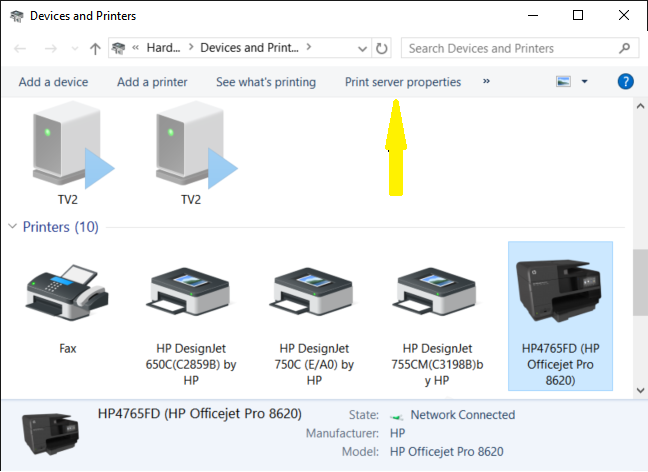The image size is (648, 472).
Task: Click the search magnifier icon
Action: click(624, 48)
